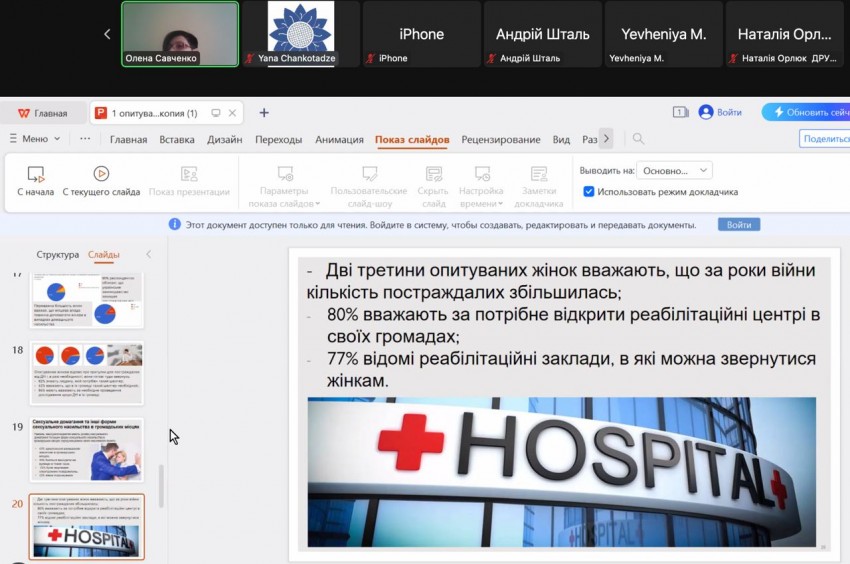Viewport: 850px width, 564px height.
Task: Click the 'Поделиться' share button
Action: [x=825, y=139]
